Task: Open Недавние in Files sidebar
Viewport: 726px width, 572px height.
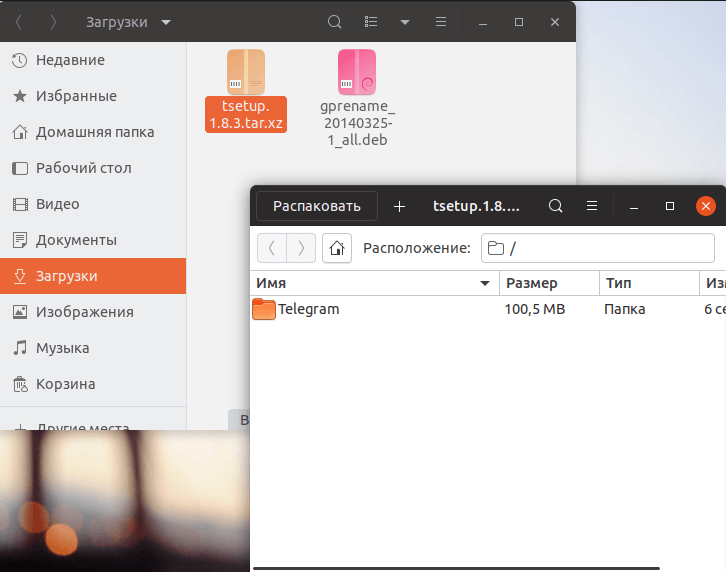Action: (93, 60)
